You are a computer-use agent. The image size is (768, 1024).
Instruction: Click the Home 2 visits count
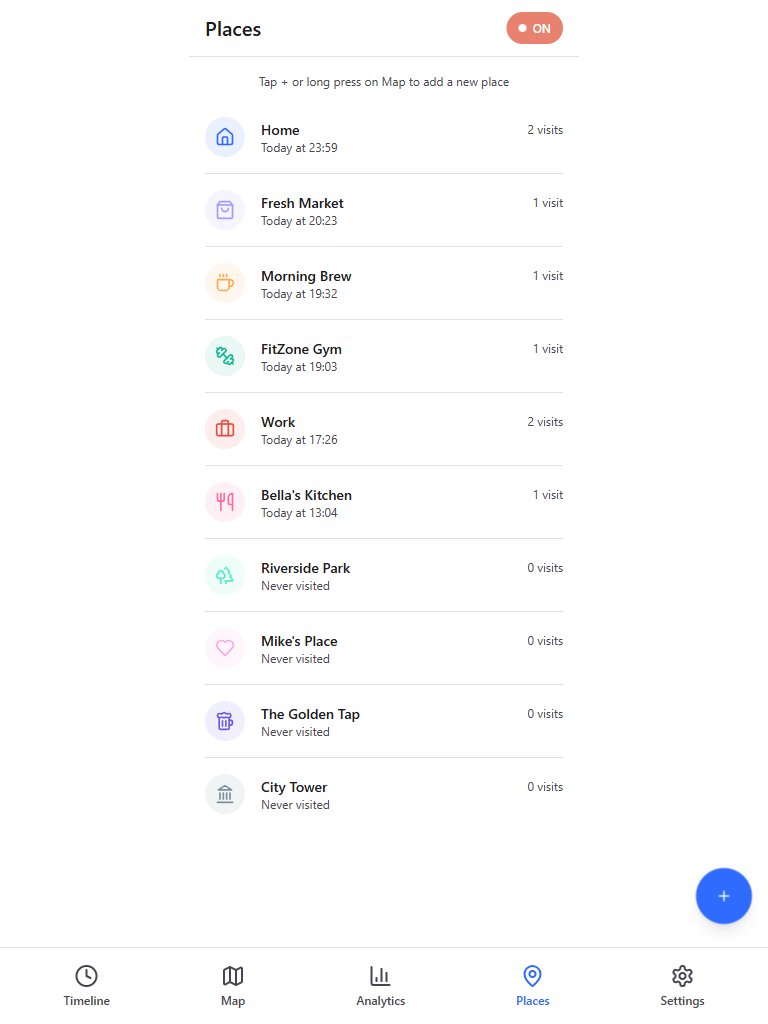click(x=545, y=130)
